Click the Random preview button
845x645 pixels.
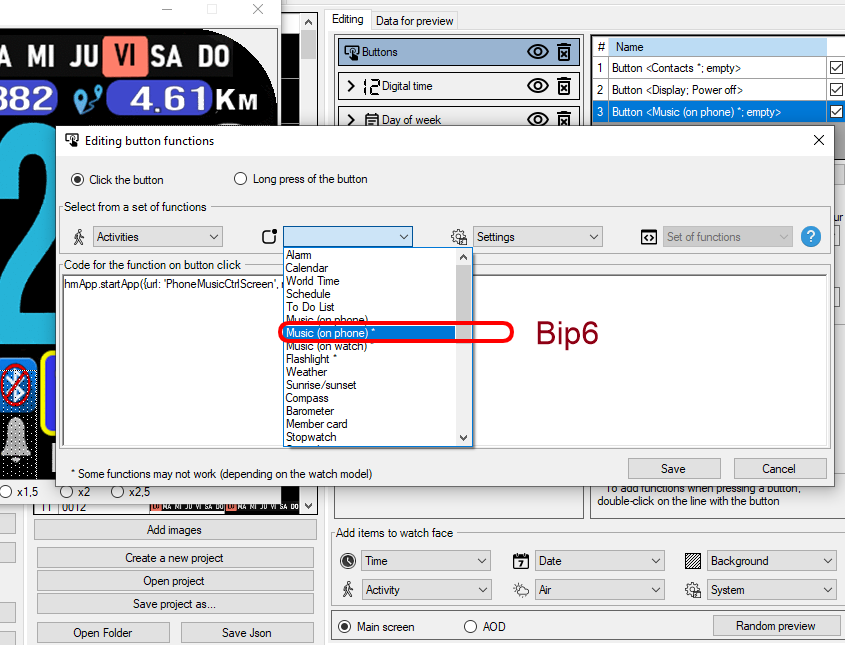775,626
